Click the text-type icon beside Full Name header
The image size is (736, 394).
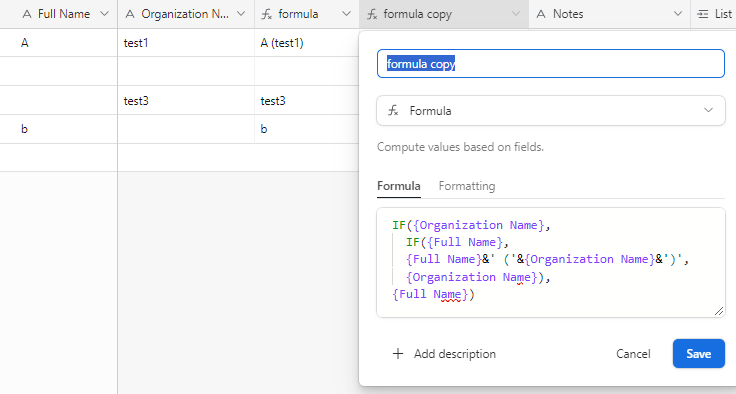[27, 14]
